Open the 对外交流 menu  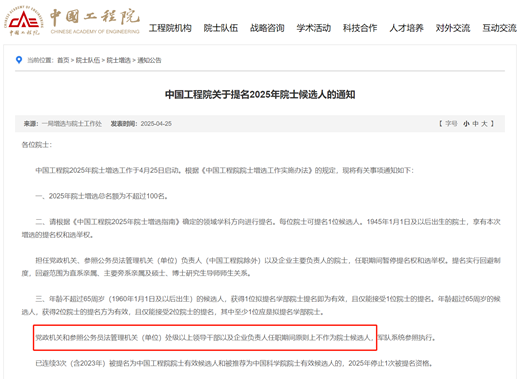tap(453, 28)
